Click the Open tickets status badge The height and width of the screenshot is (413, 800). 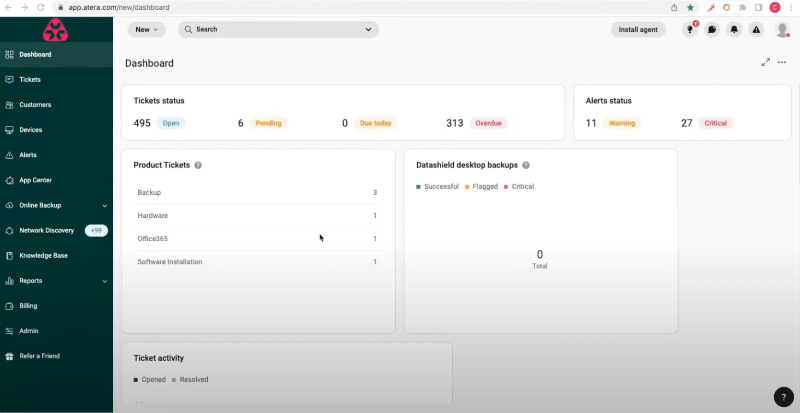tap(171, 123)
